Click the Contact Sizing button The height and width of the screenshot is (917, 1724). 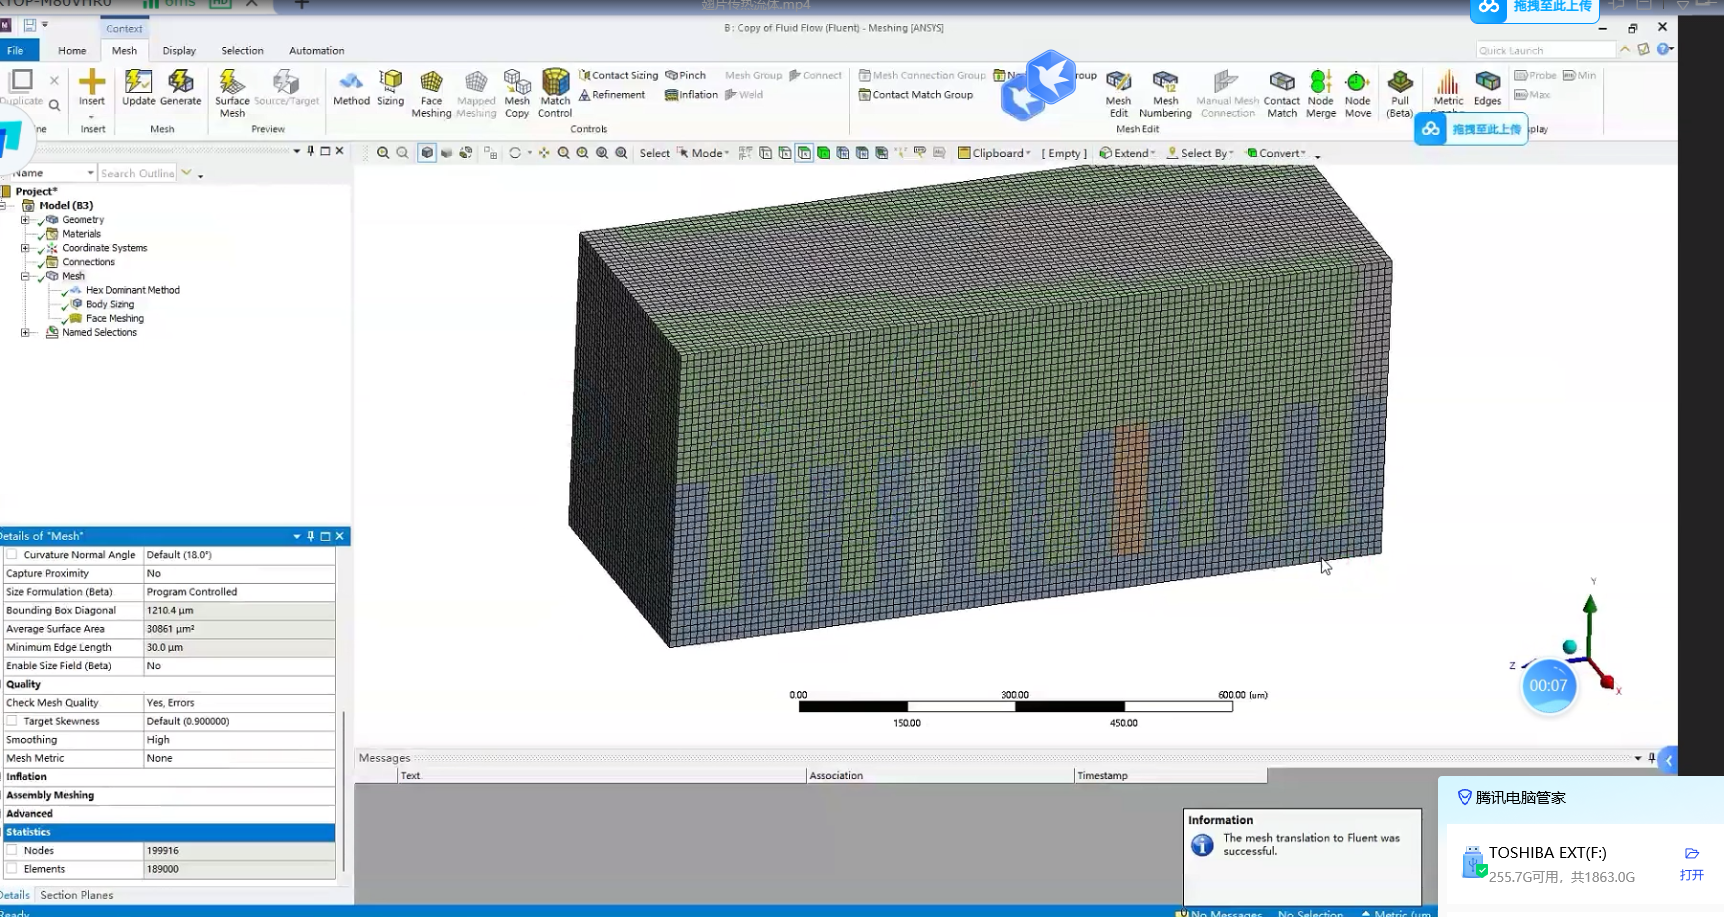(x=618, y=75)
